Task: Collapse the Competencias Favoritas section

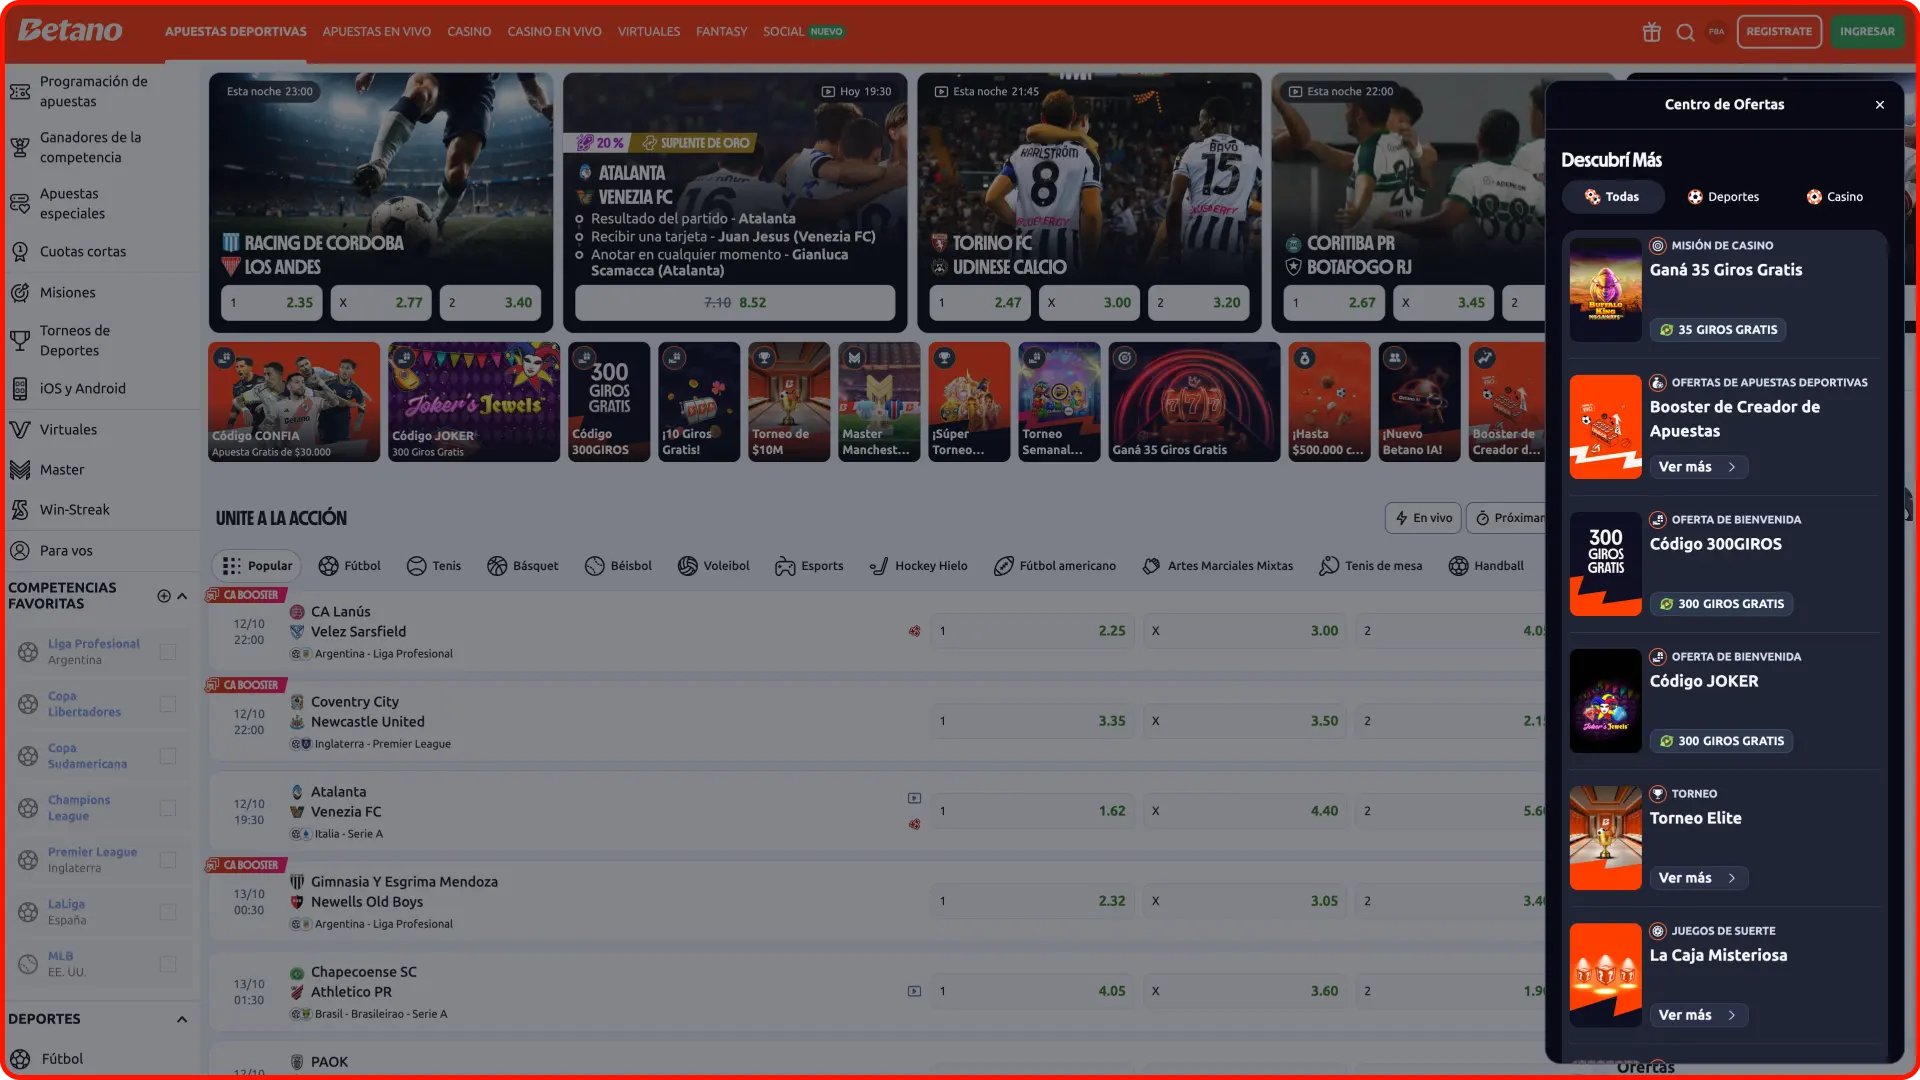Action: point(182,596)
